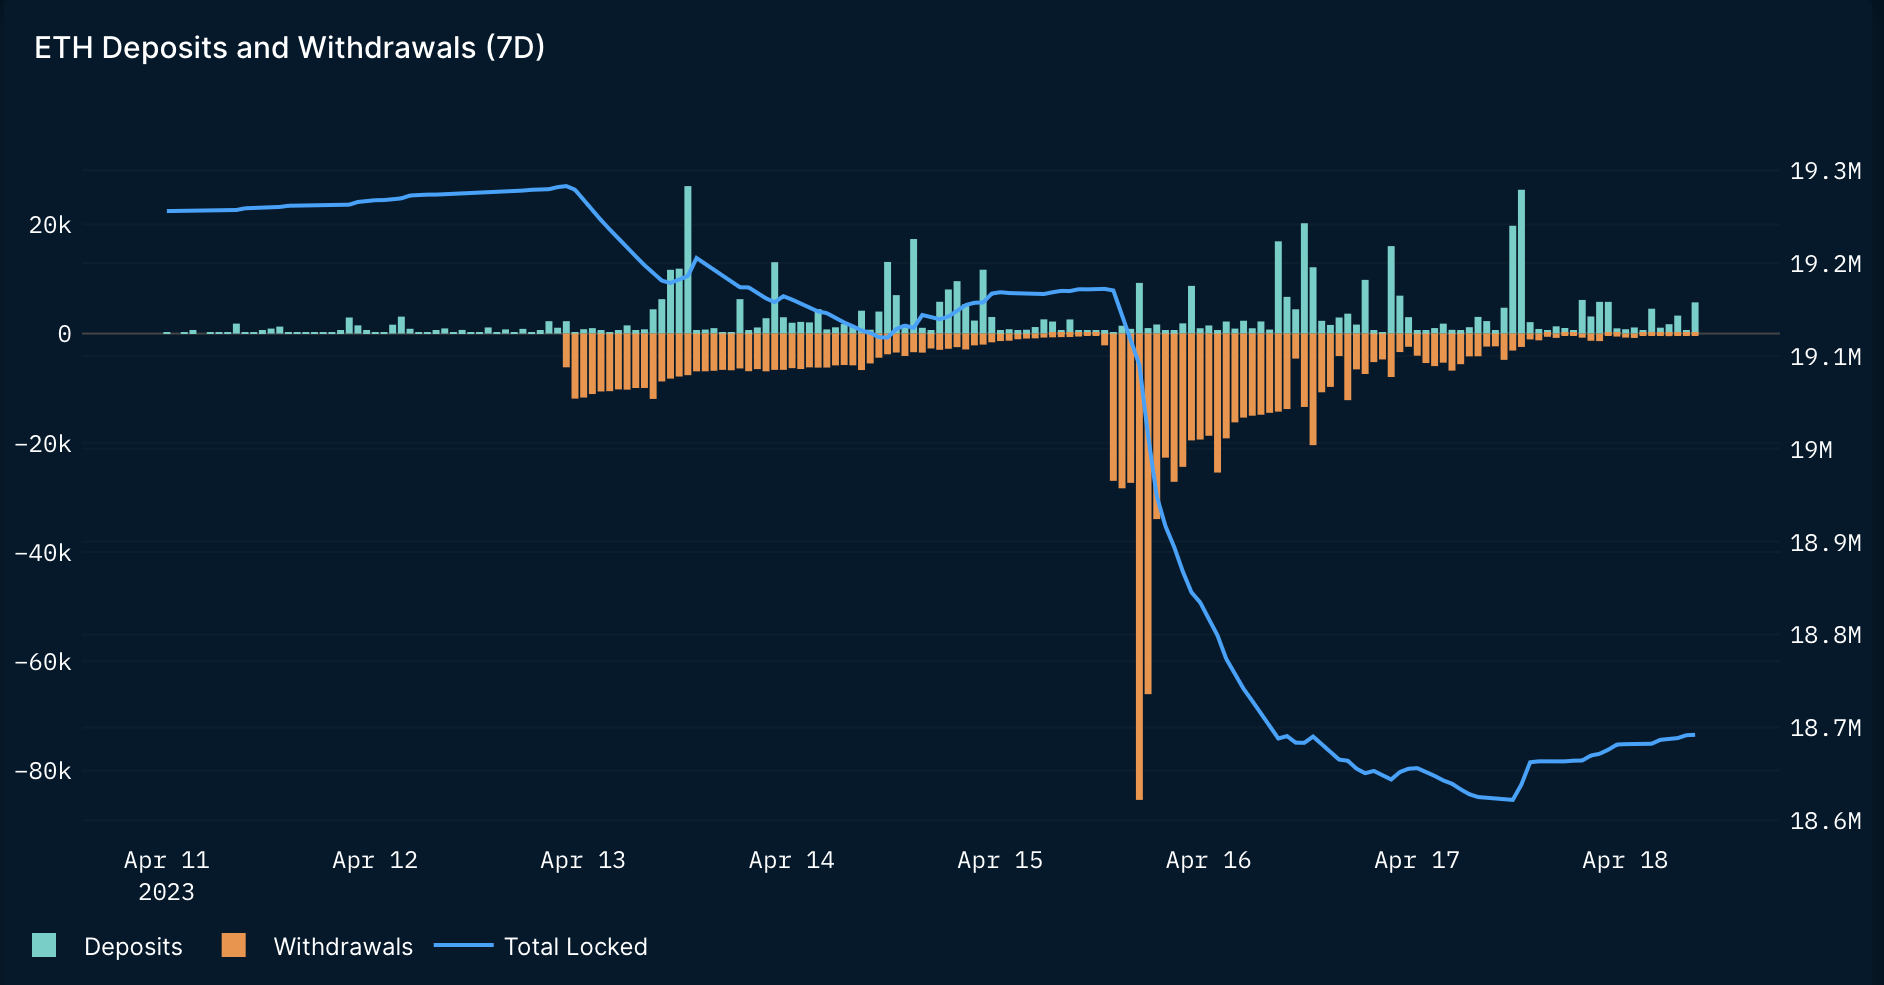Click the 18.6M right axis label

coord(1825,821)
